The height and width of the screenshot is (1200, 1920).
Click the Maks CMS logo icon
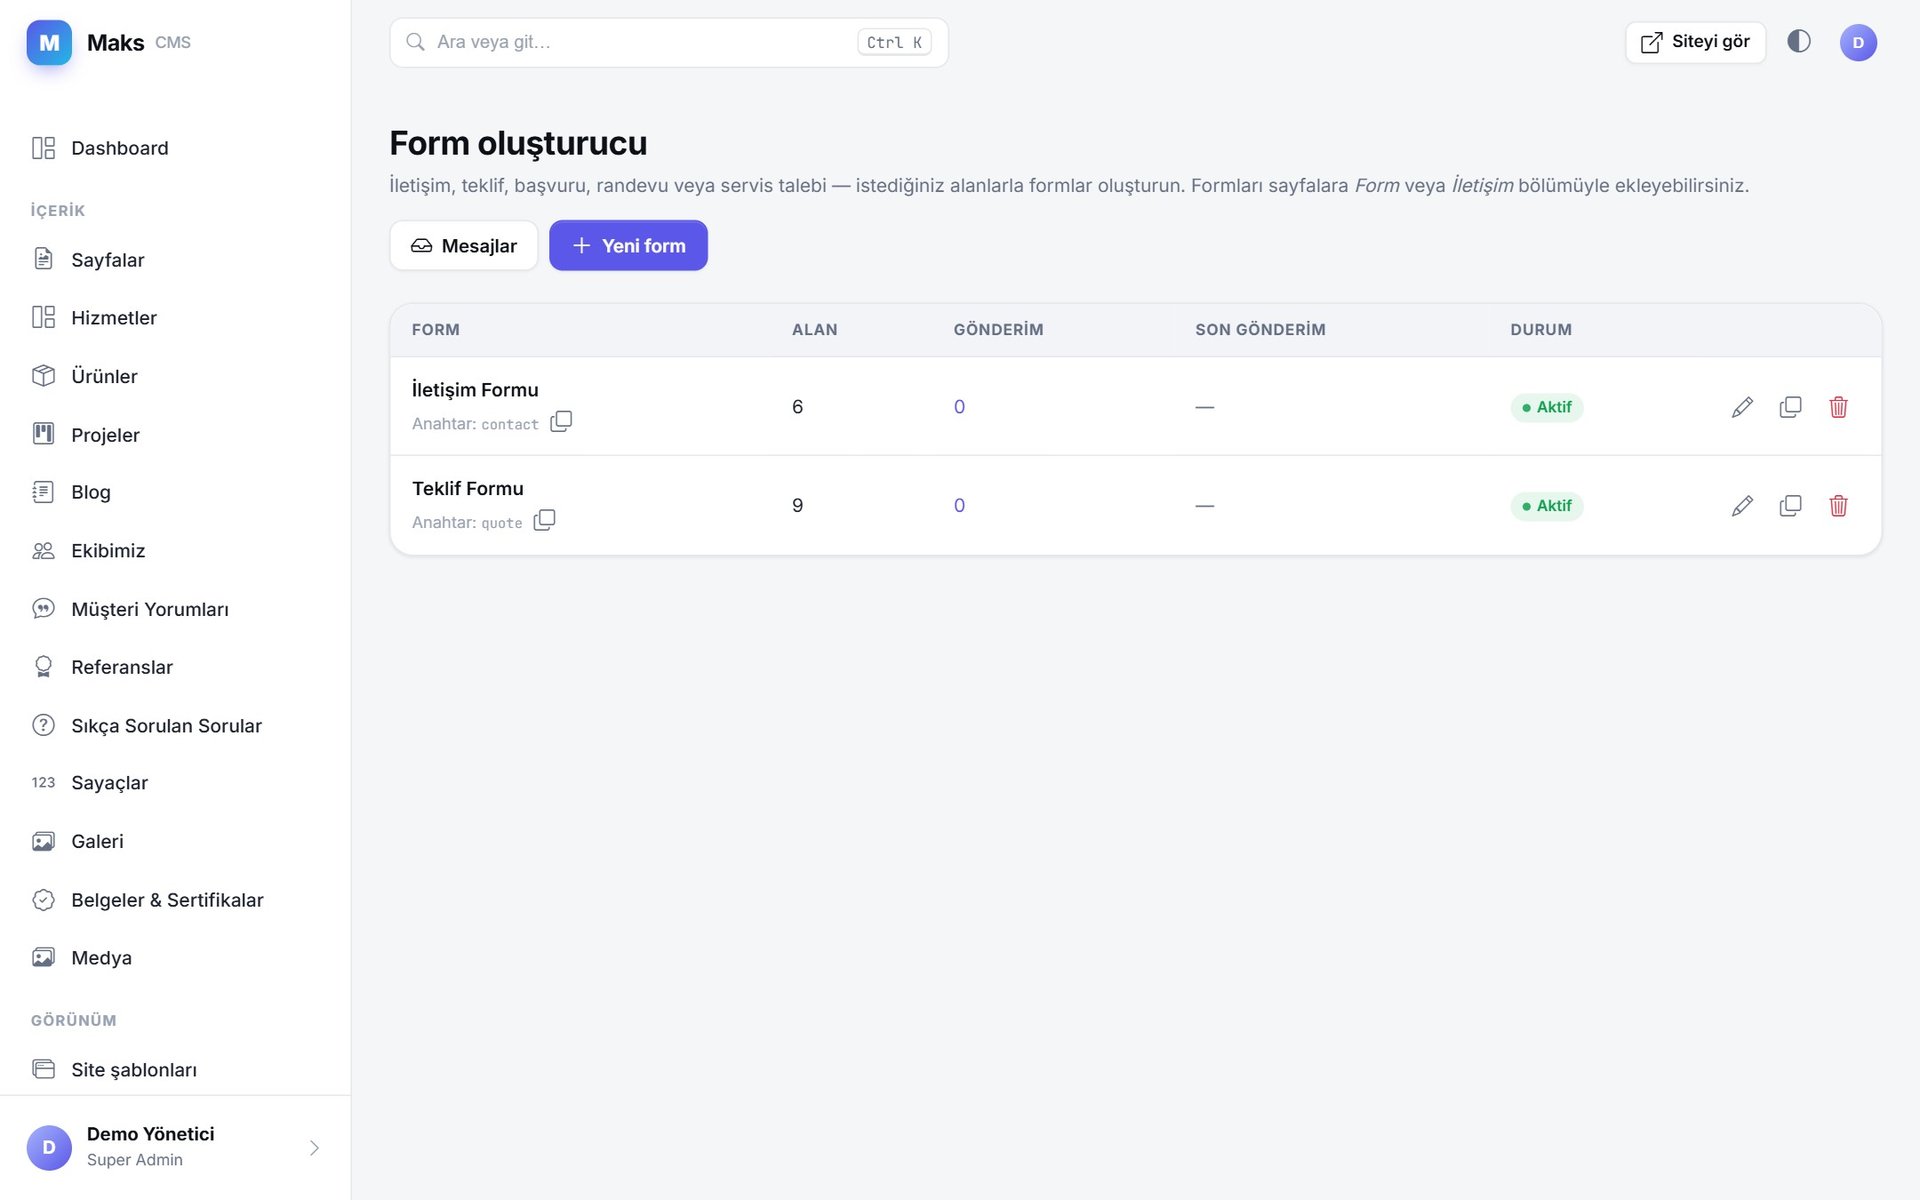point(49,42)
